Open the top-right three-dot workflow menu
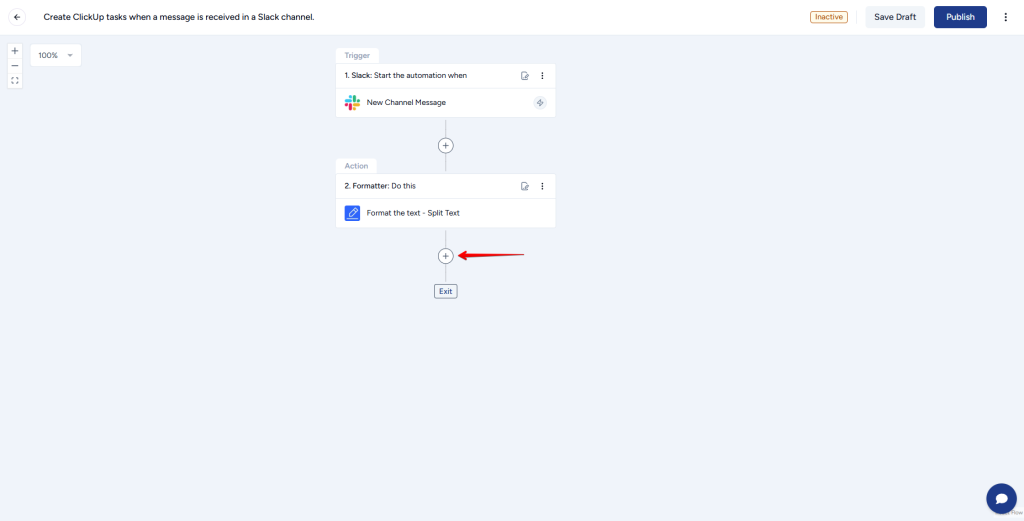This screenshot has height=521, width=1024. [1006, 17]
